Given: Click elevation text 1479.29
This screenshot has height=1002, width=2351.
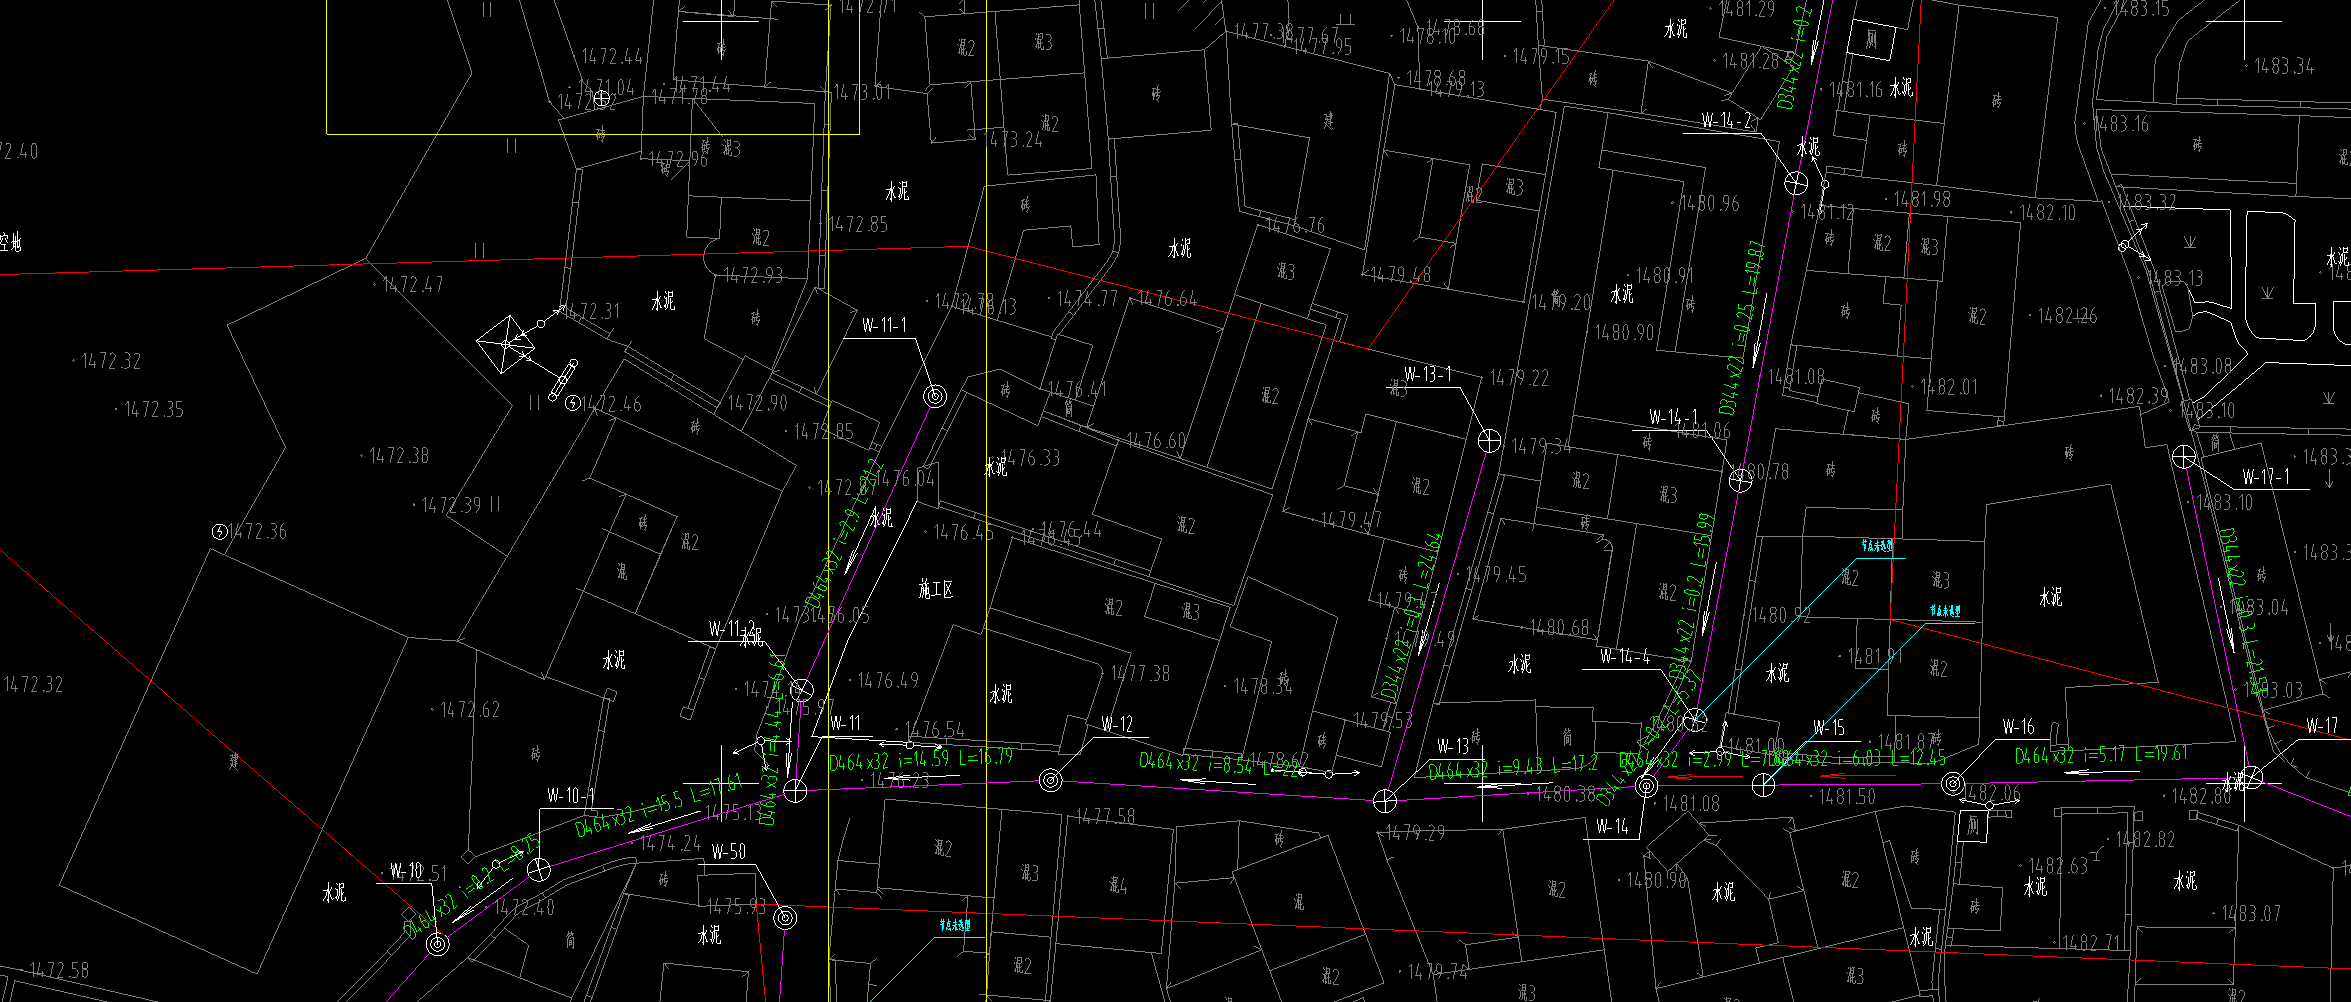Looking at the screenshot, I should (x=1415, y=833).
